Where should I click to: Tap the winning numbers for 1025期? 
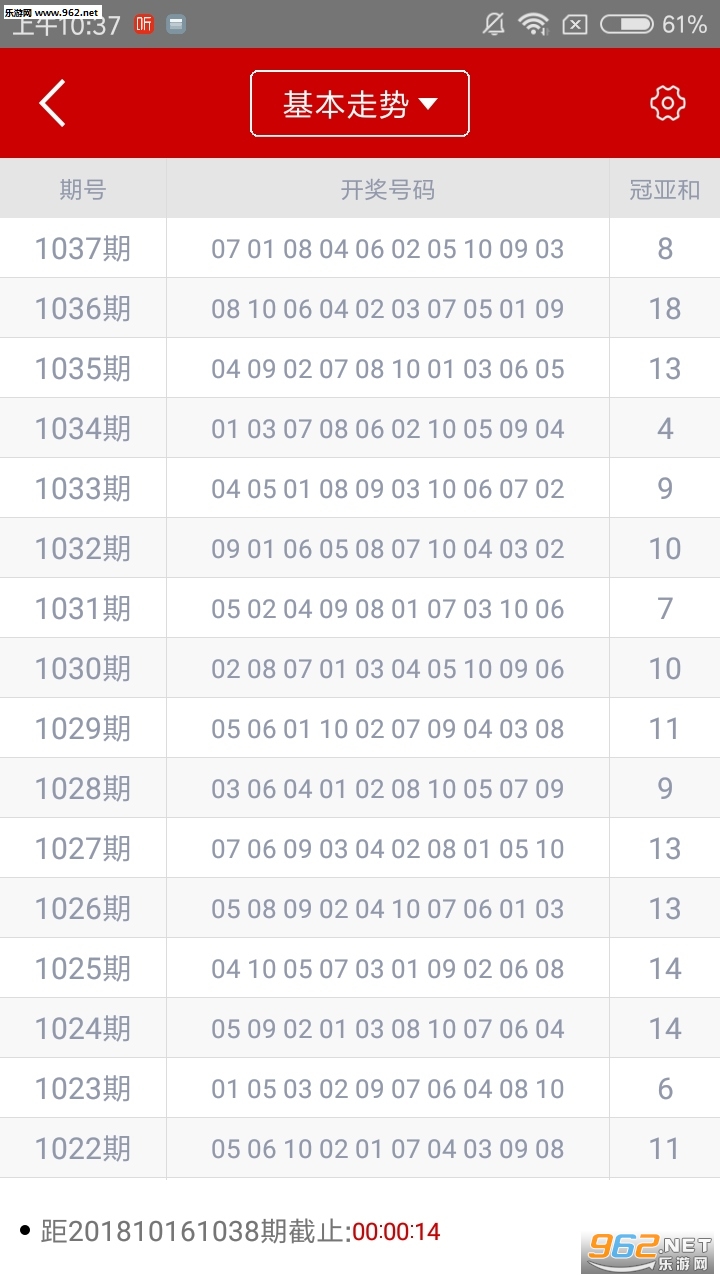388,968
